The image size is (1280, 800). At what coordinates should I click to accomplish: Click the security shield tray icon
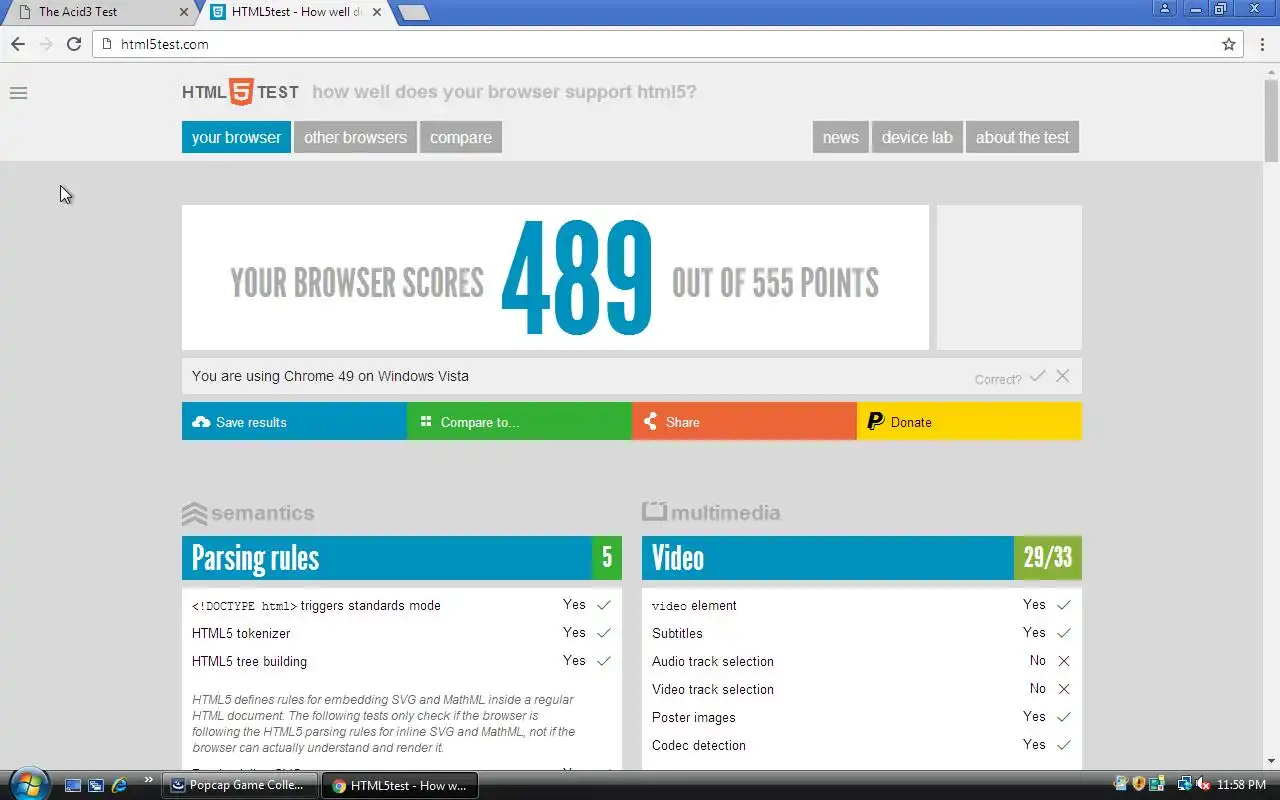(1138, 785)
